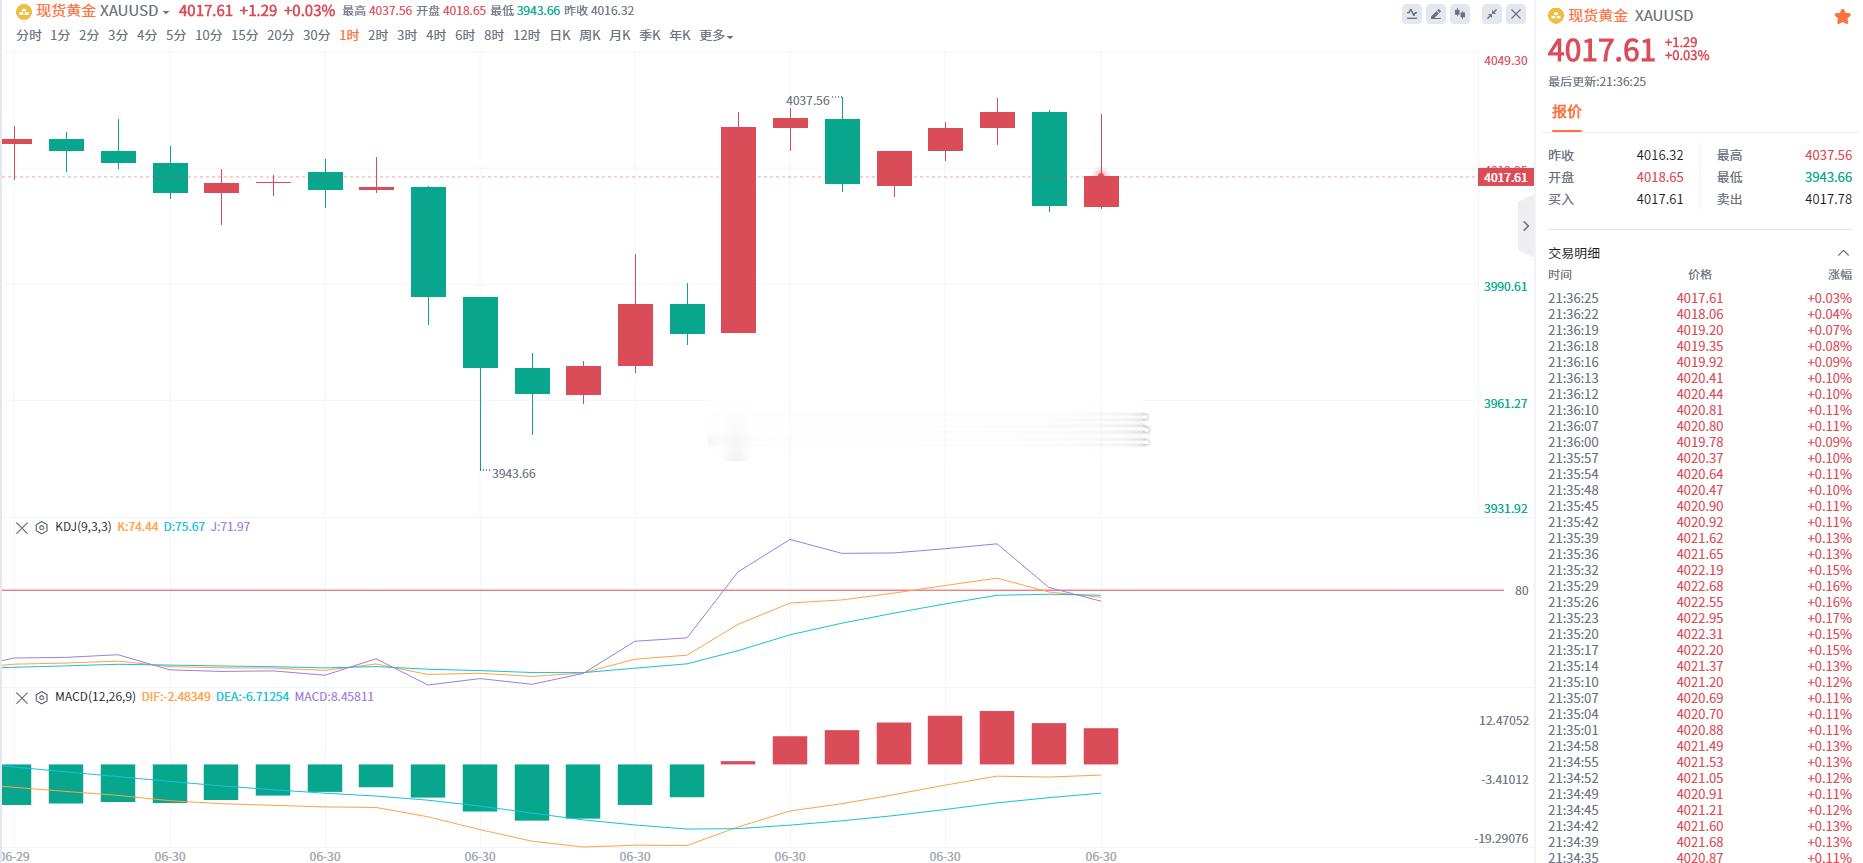This screenshot has width=1863, height=863.
Task: Switch to the 日K timeframe
Action: 560,36
